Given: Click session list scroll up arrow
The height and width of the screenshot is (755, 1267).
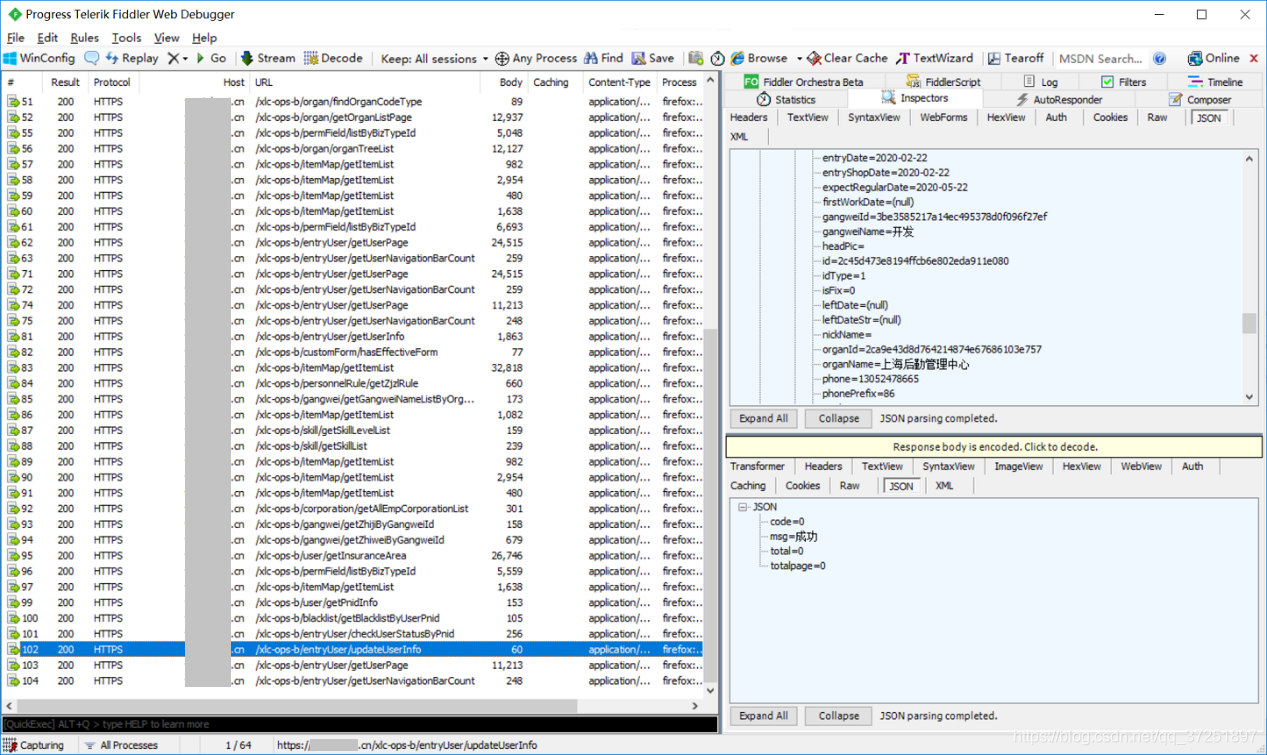Looking at the screenshot, I should [x=711, y=81].
